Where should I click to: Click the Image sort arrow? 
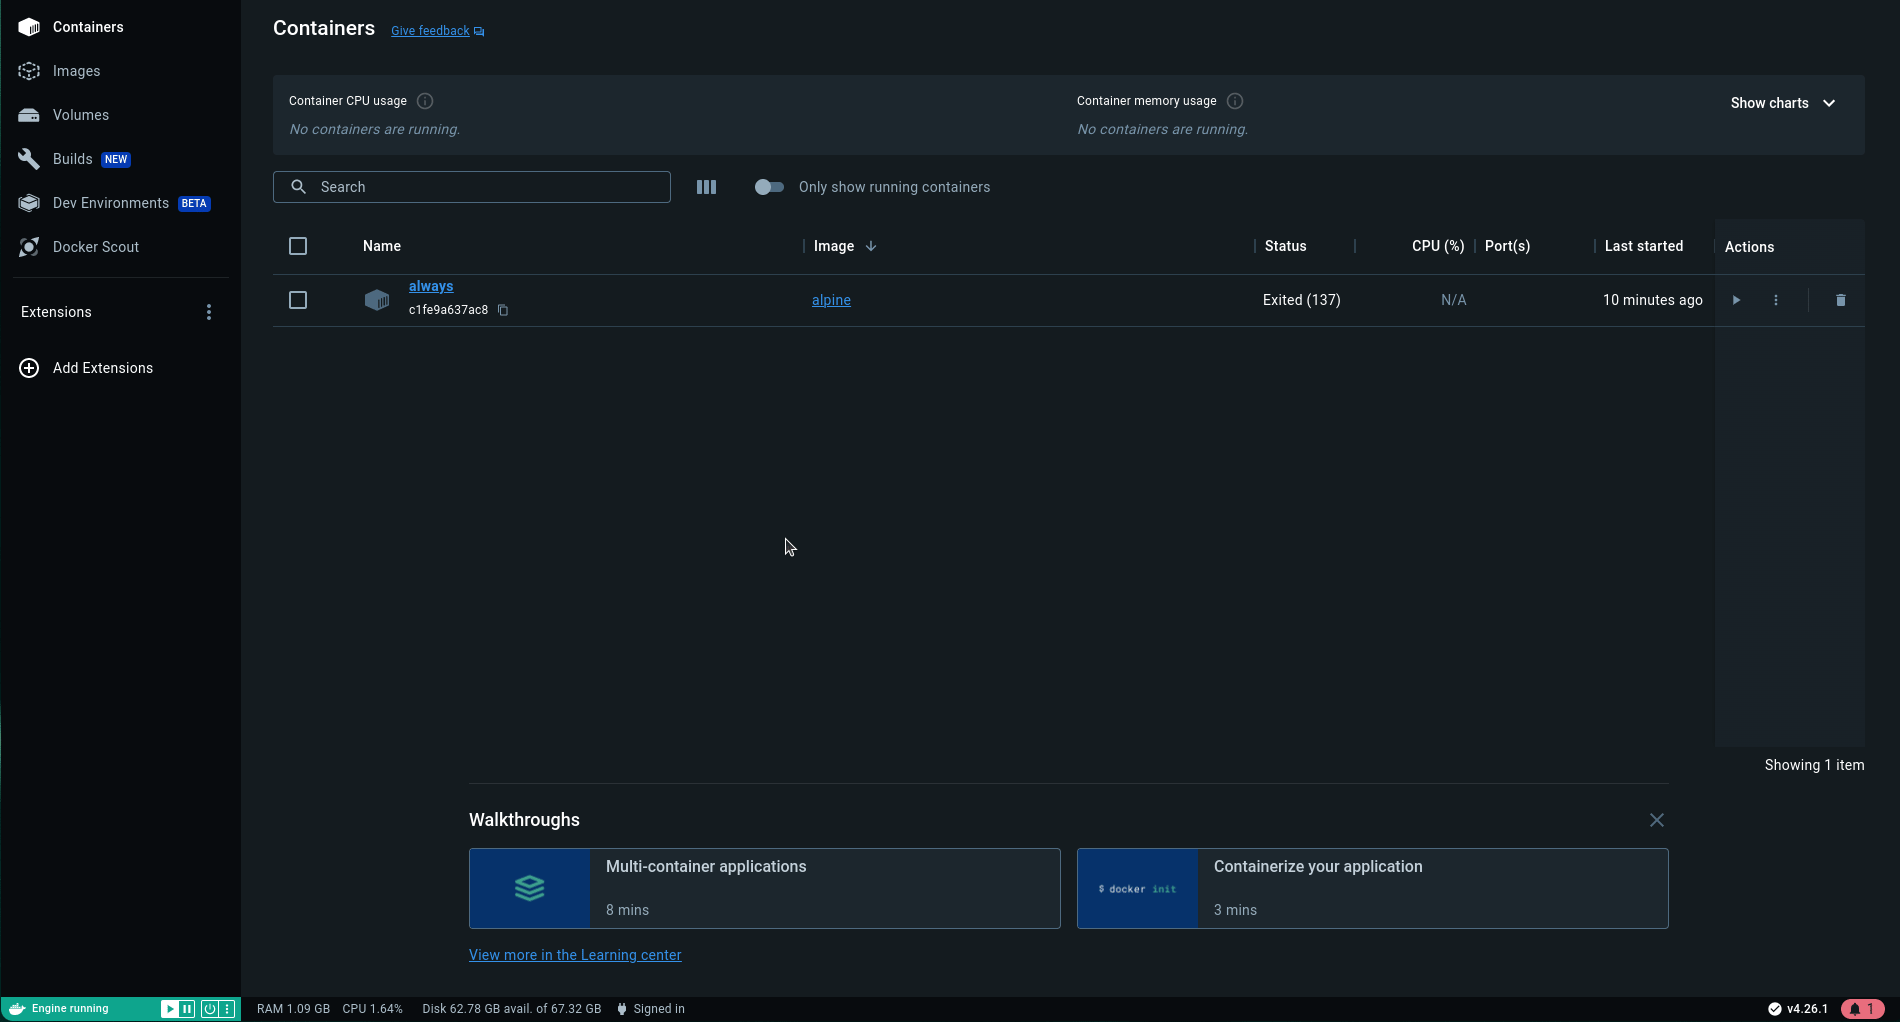pos(871,246)
